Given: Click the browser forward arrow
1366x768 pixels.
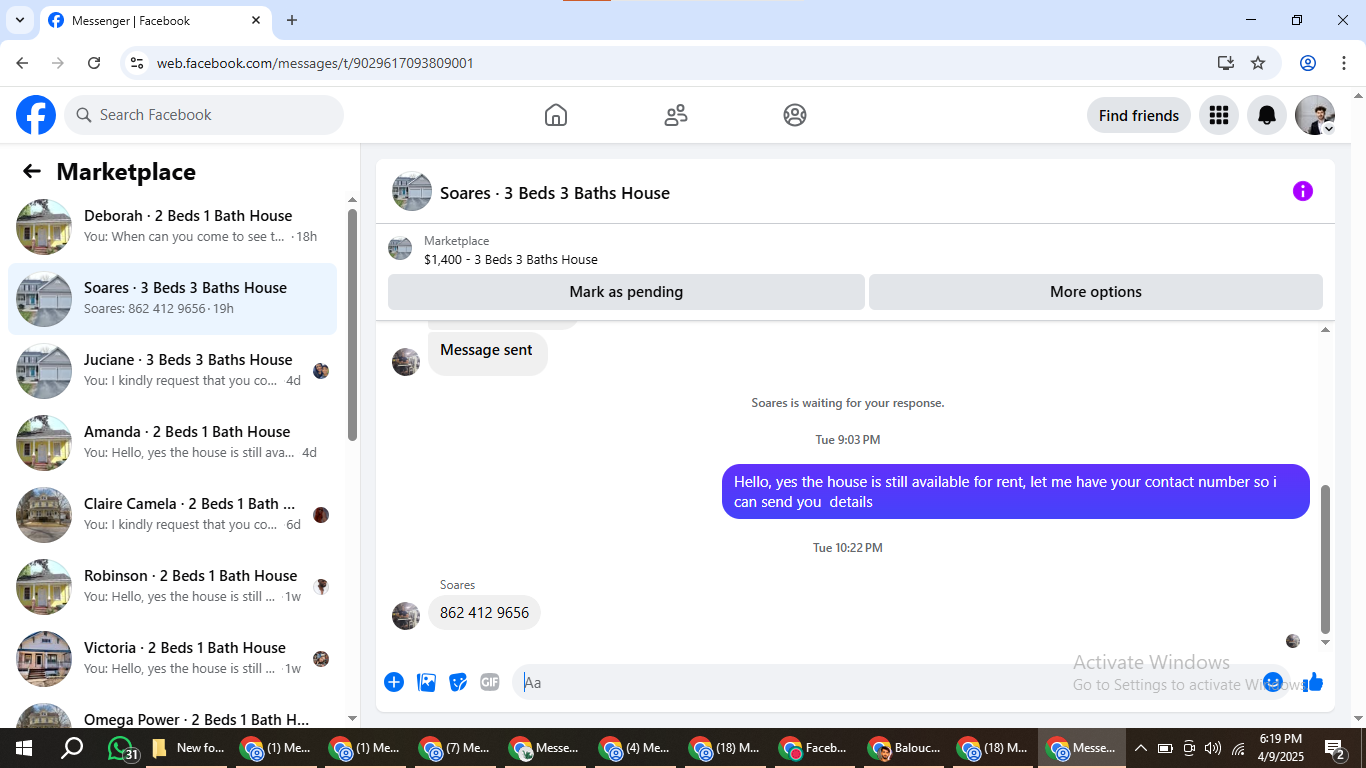Looking at the screenshot, I should click(x=58, y=63).
